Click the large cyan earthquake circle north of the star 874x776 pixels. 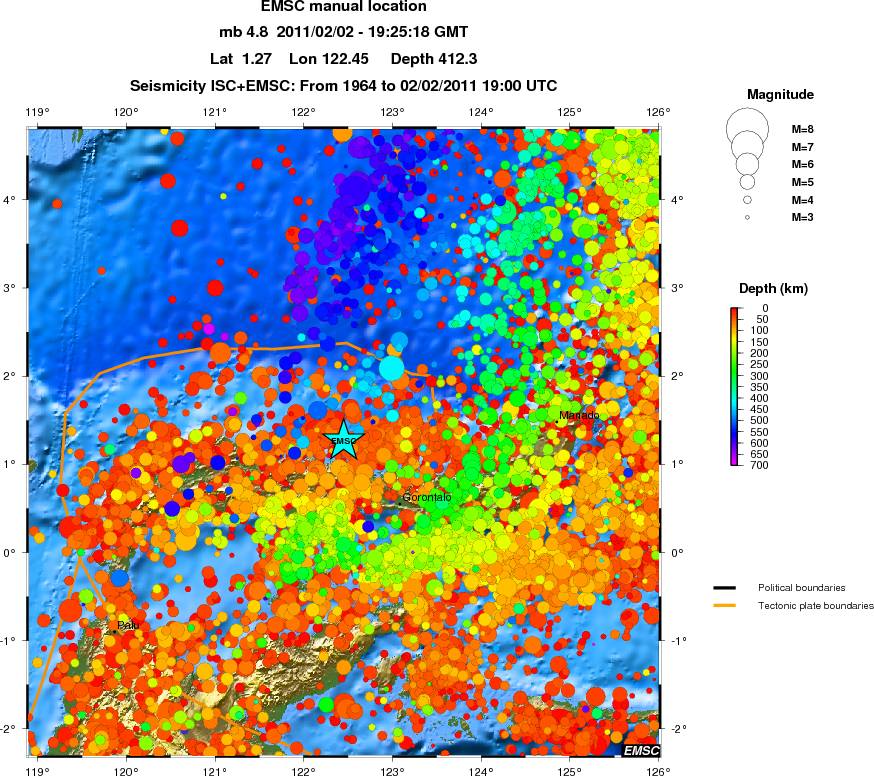click(x=391, y=368)
